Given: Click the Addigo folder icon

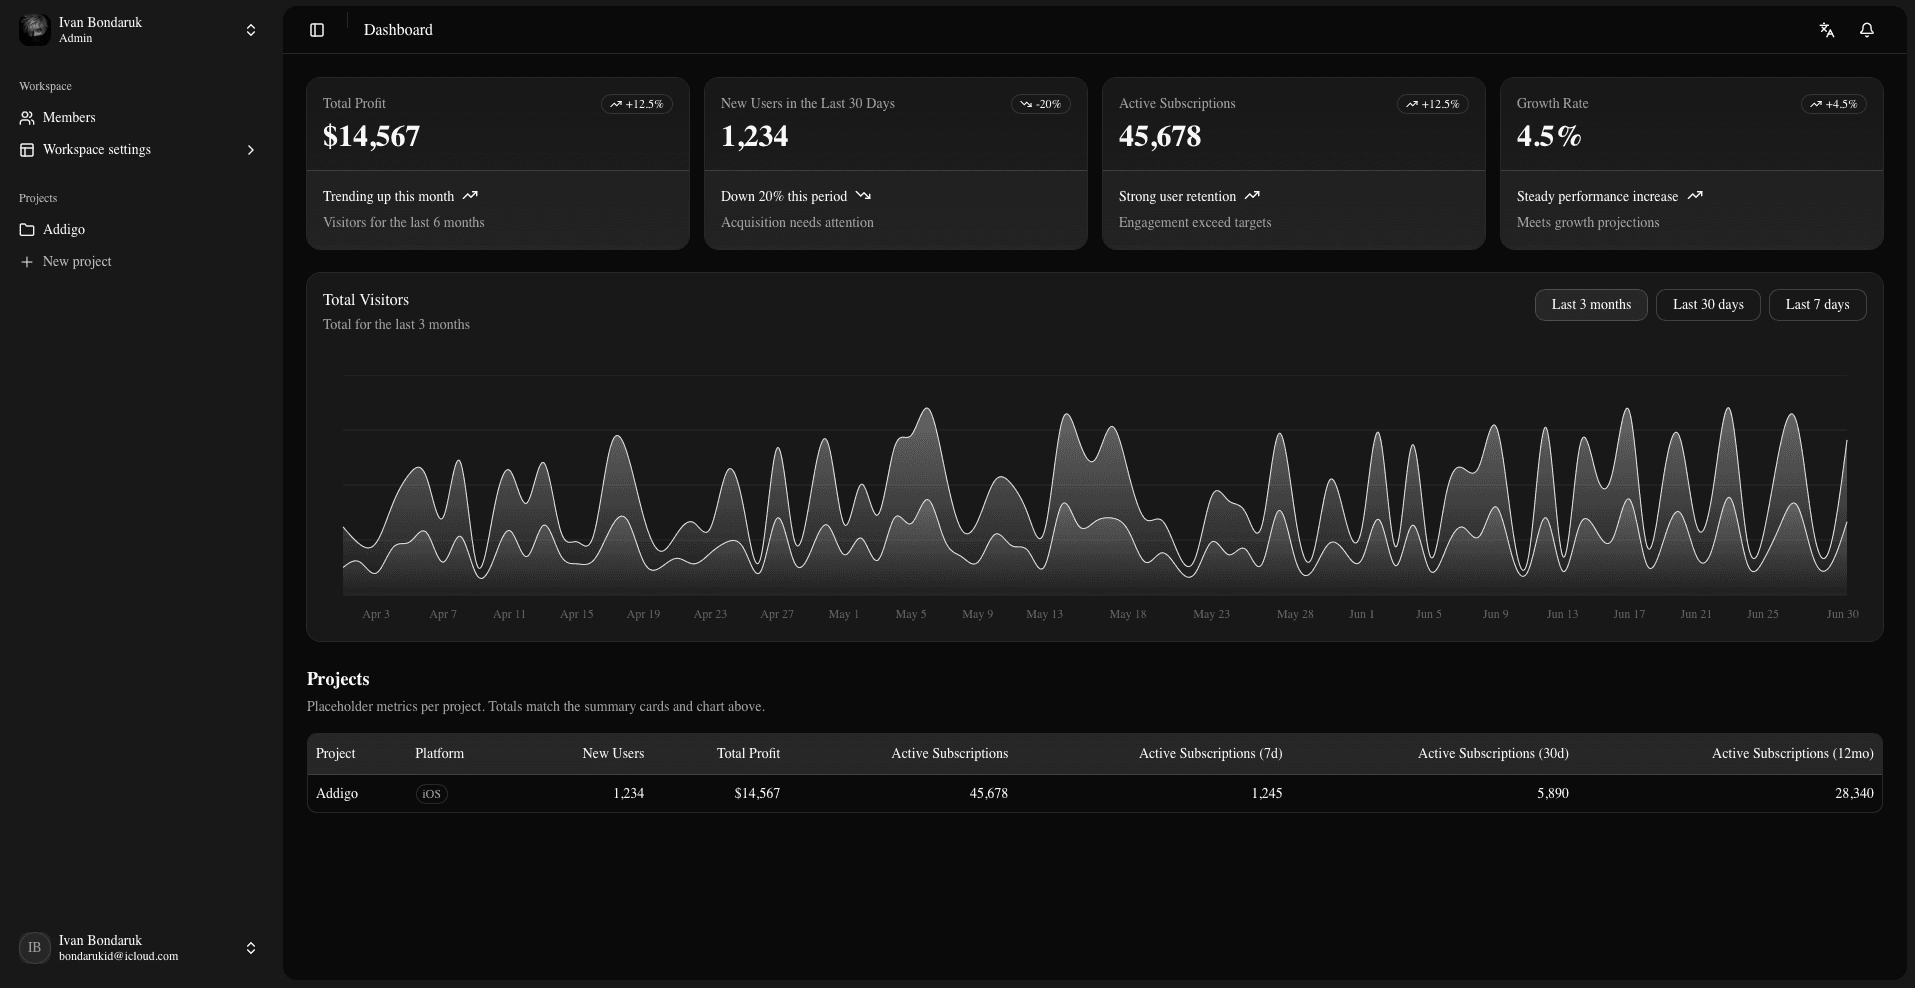Looking at the screenshot, I should pos(27,230).
